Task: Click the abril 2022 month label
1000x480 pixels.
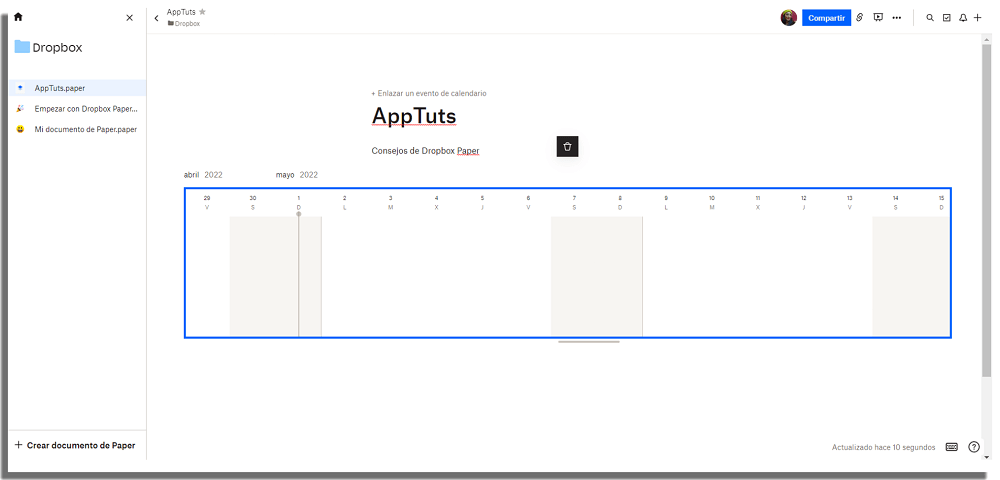Action: coord(203,175)
